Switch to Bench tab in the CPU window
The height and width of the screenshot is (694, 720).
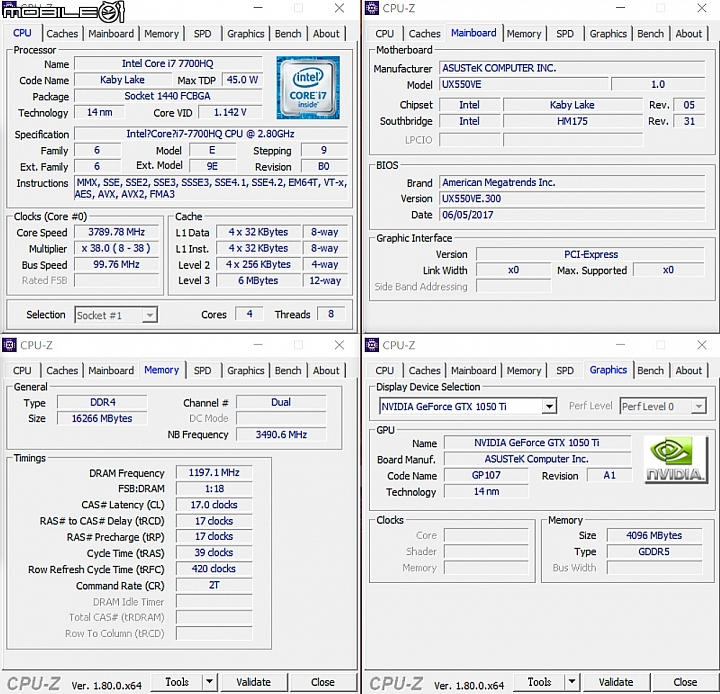tap(288, 34)
